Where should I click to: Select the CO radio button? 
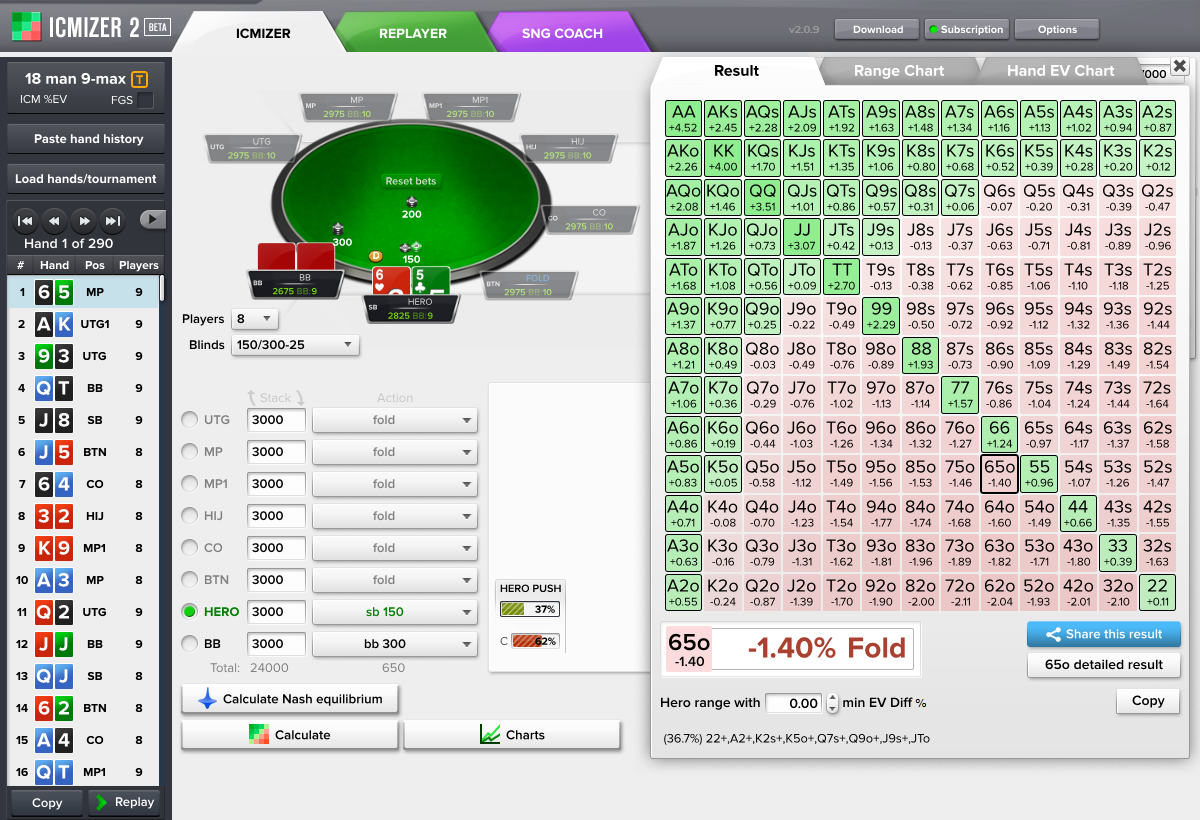[189, 548]
